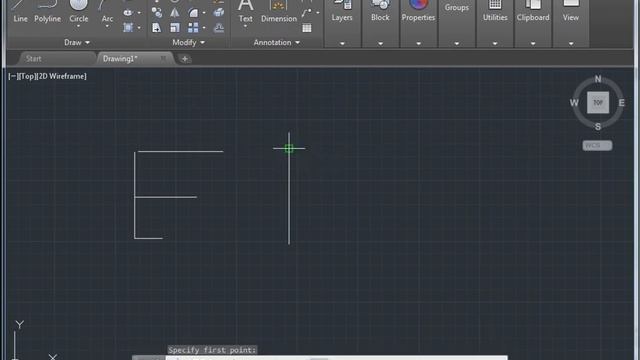Open the Fillet dropdown arrow
Screen dimensions: 640x360
(x=204, y=13)
